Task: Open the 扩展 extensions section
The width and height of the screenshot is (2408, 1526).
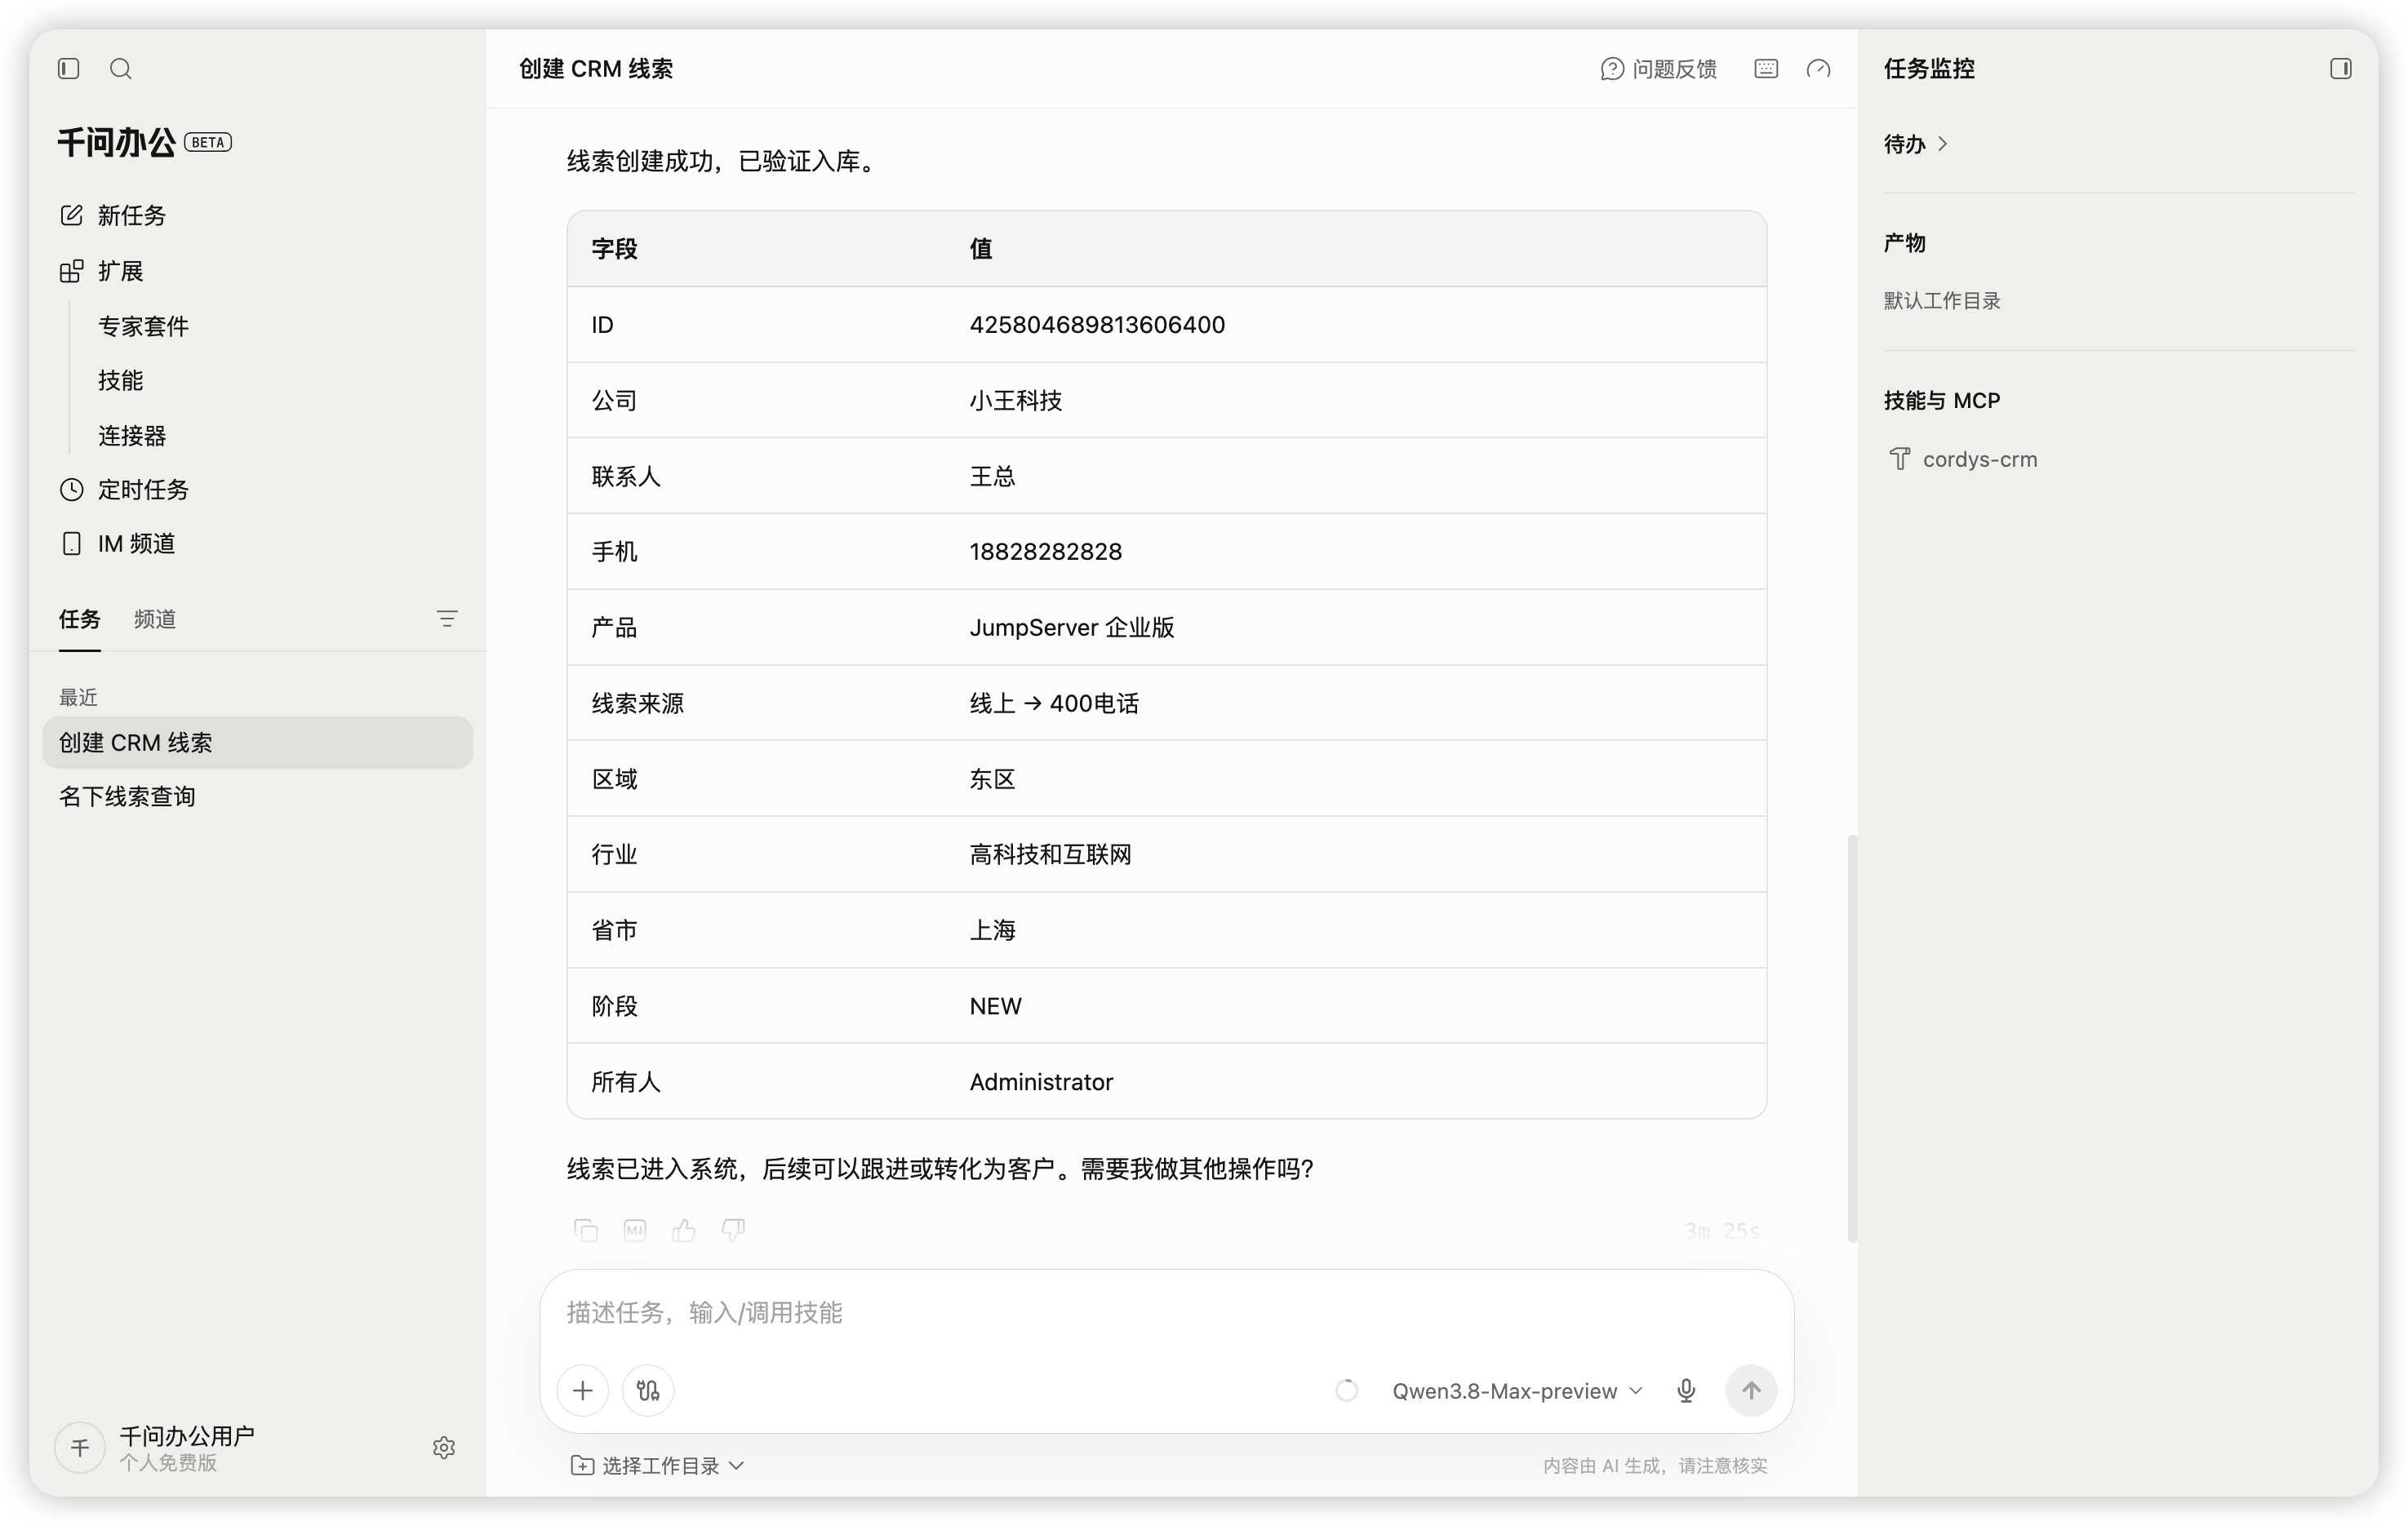Action: coord(101,271)
